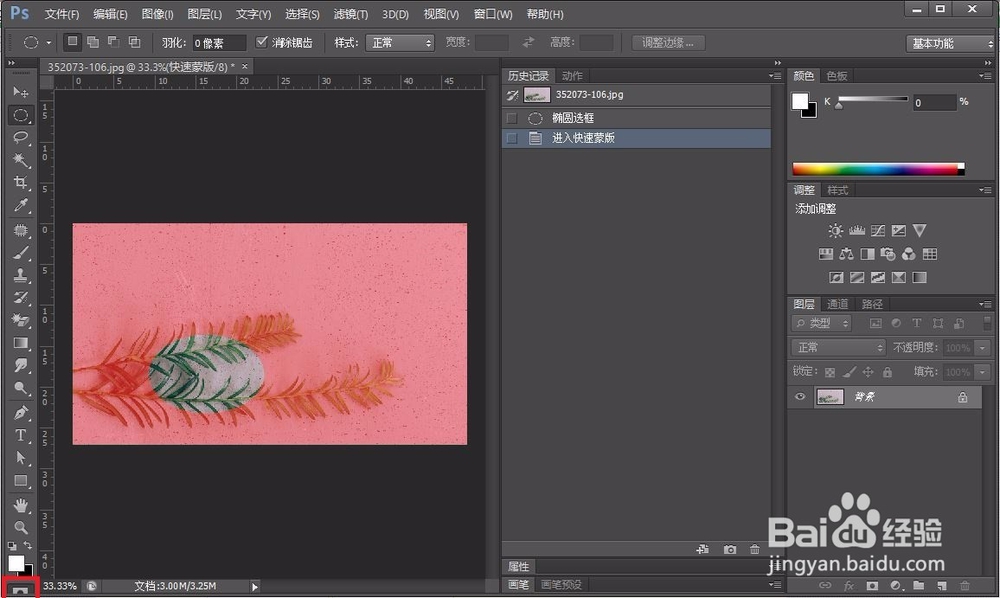Toggle the 消除锯齿 anti-alias checkbox

tap(261, 42)
